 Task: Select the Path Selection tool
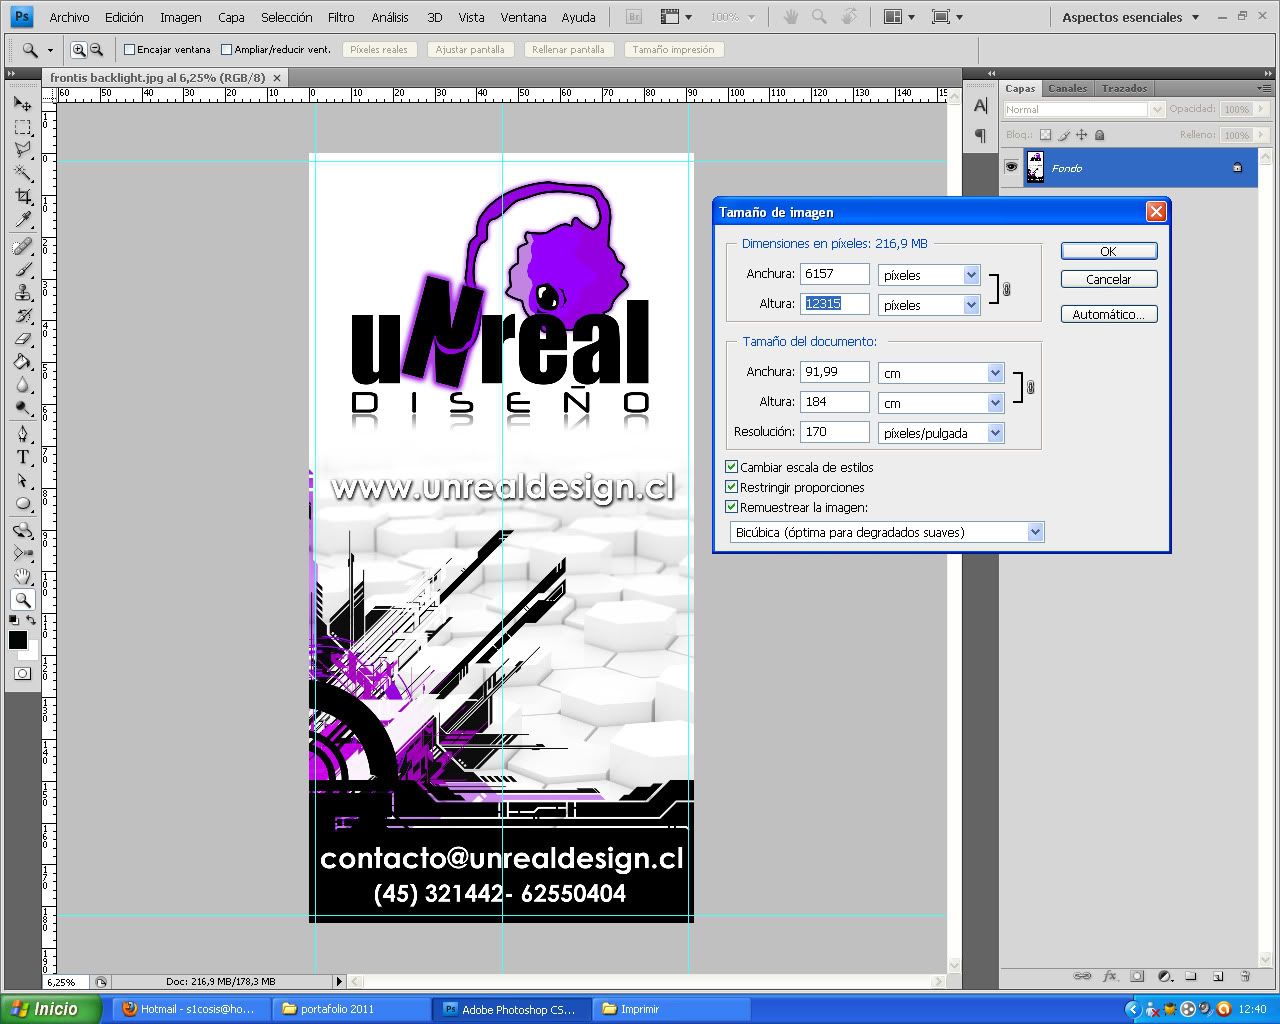[22, 480]
